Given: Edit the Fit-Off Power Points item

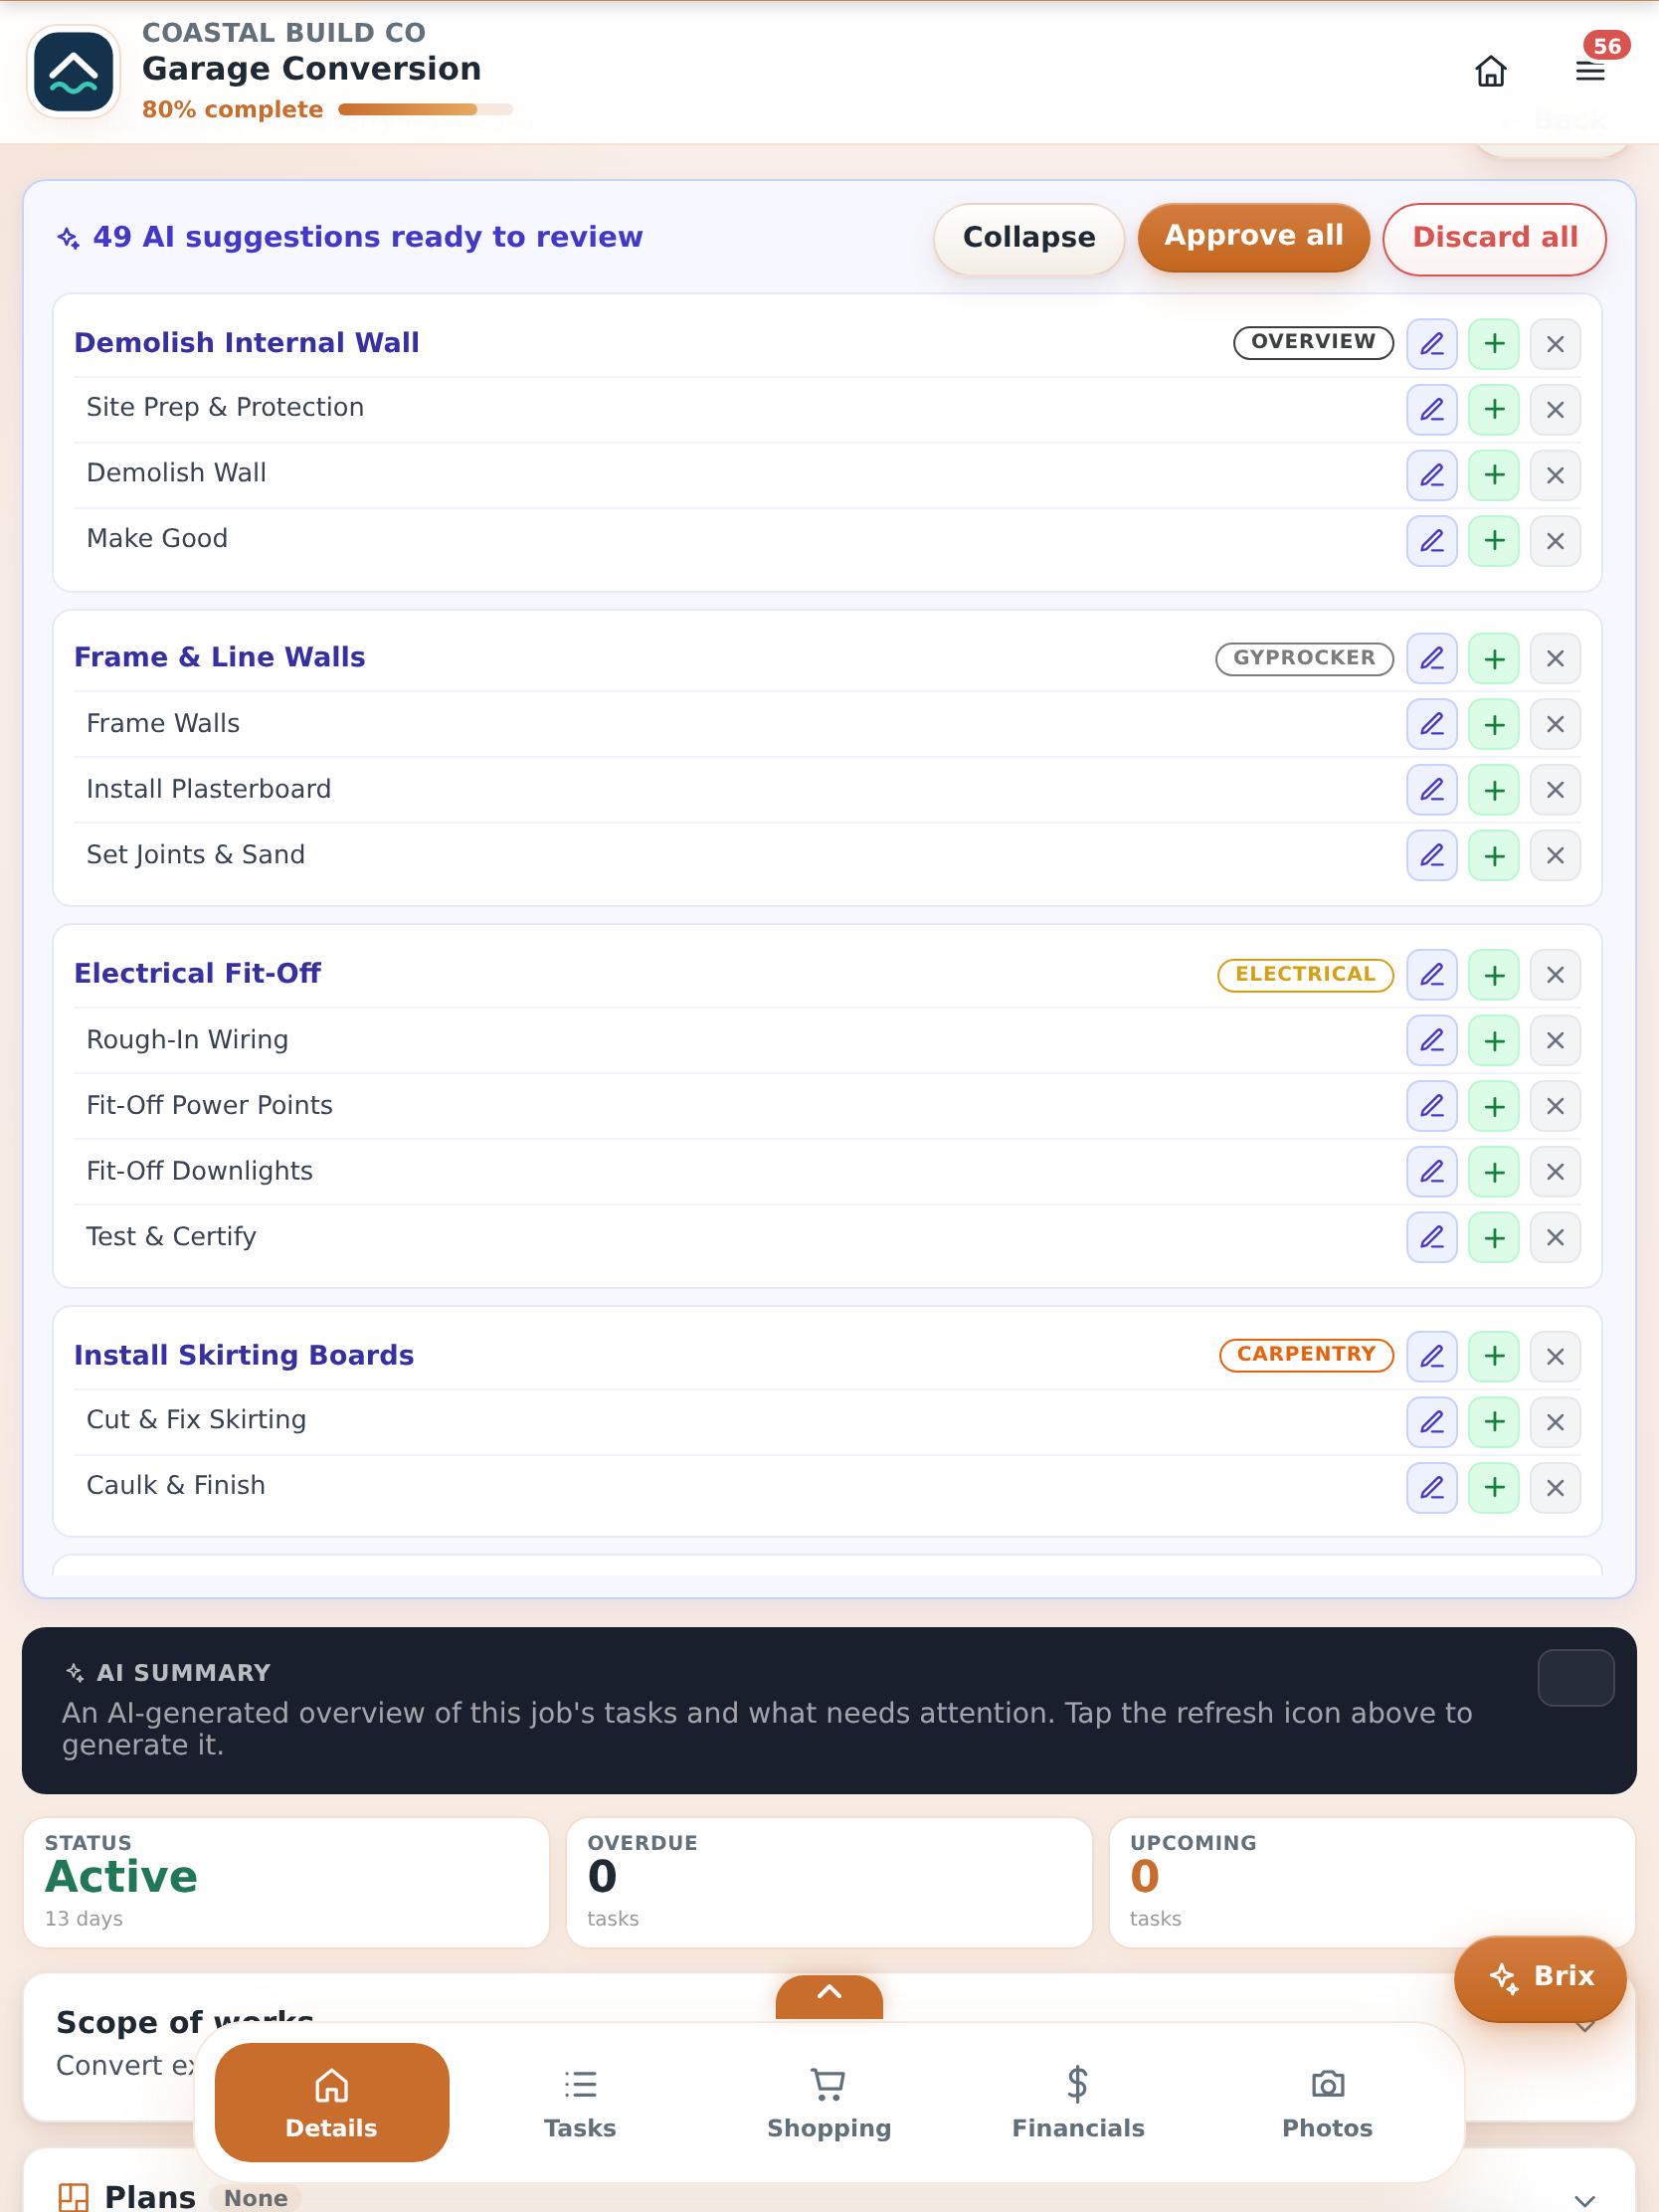Looking at the screenshot, I should [x=1432, y=1106].
